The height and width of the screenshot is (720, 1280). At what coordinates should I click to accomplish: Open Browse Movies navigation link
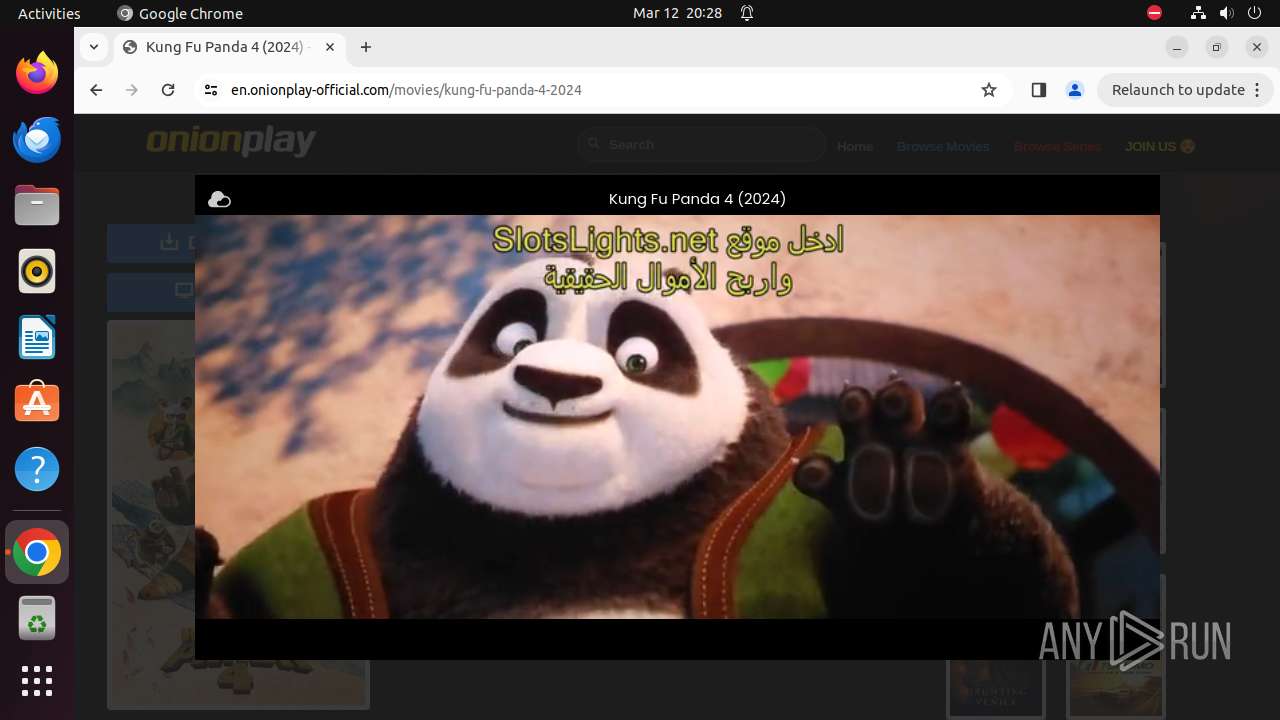(943, 146)
